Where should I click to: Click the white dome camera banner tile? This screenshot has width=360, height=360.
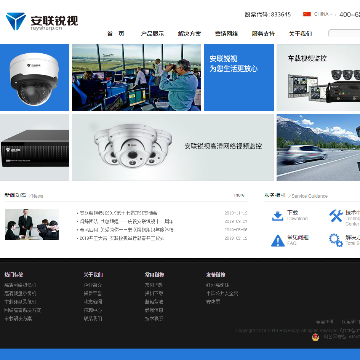[34, 77]
